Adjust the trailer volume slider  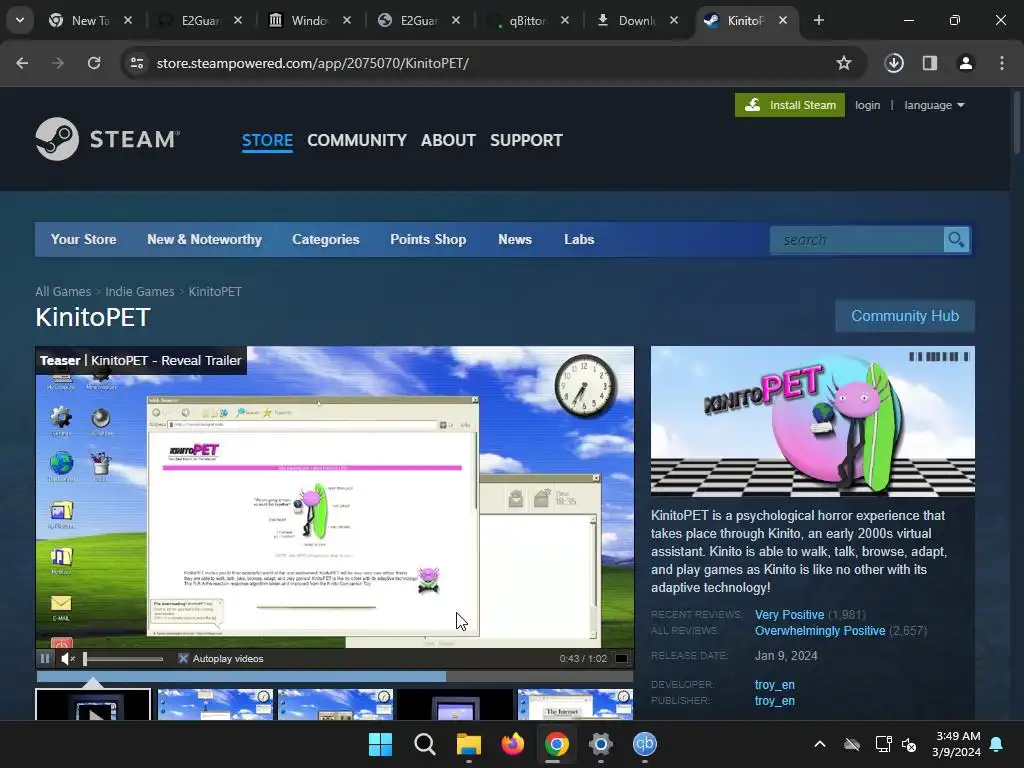123,659
